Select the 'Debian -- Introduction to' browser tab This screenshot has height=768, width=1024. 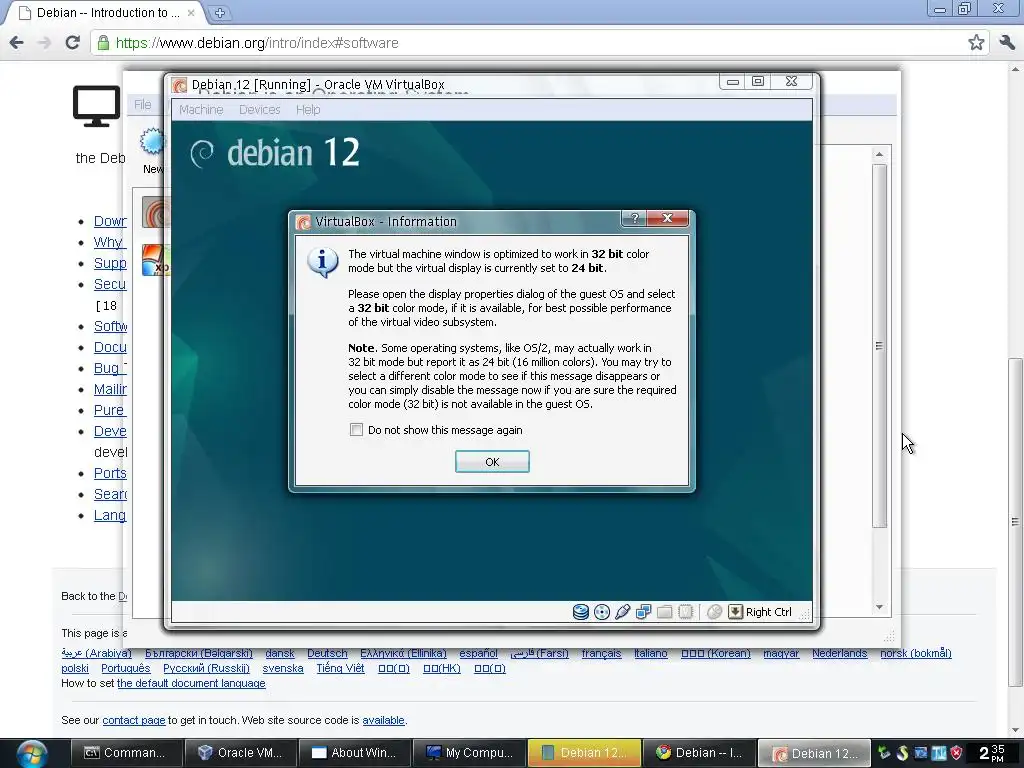[x=104, y=13]
